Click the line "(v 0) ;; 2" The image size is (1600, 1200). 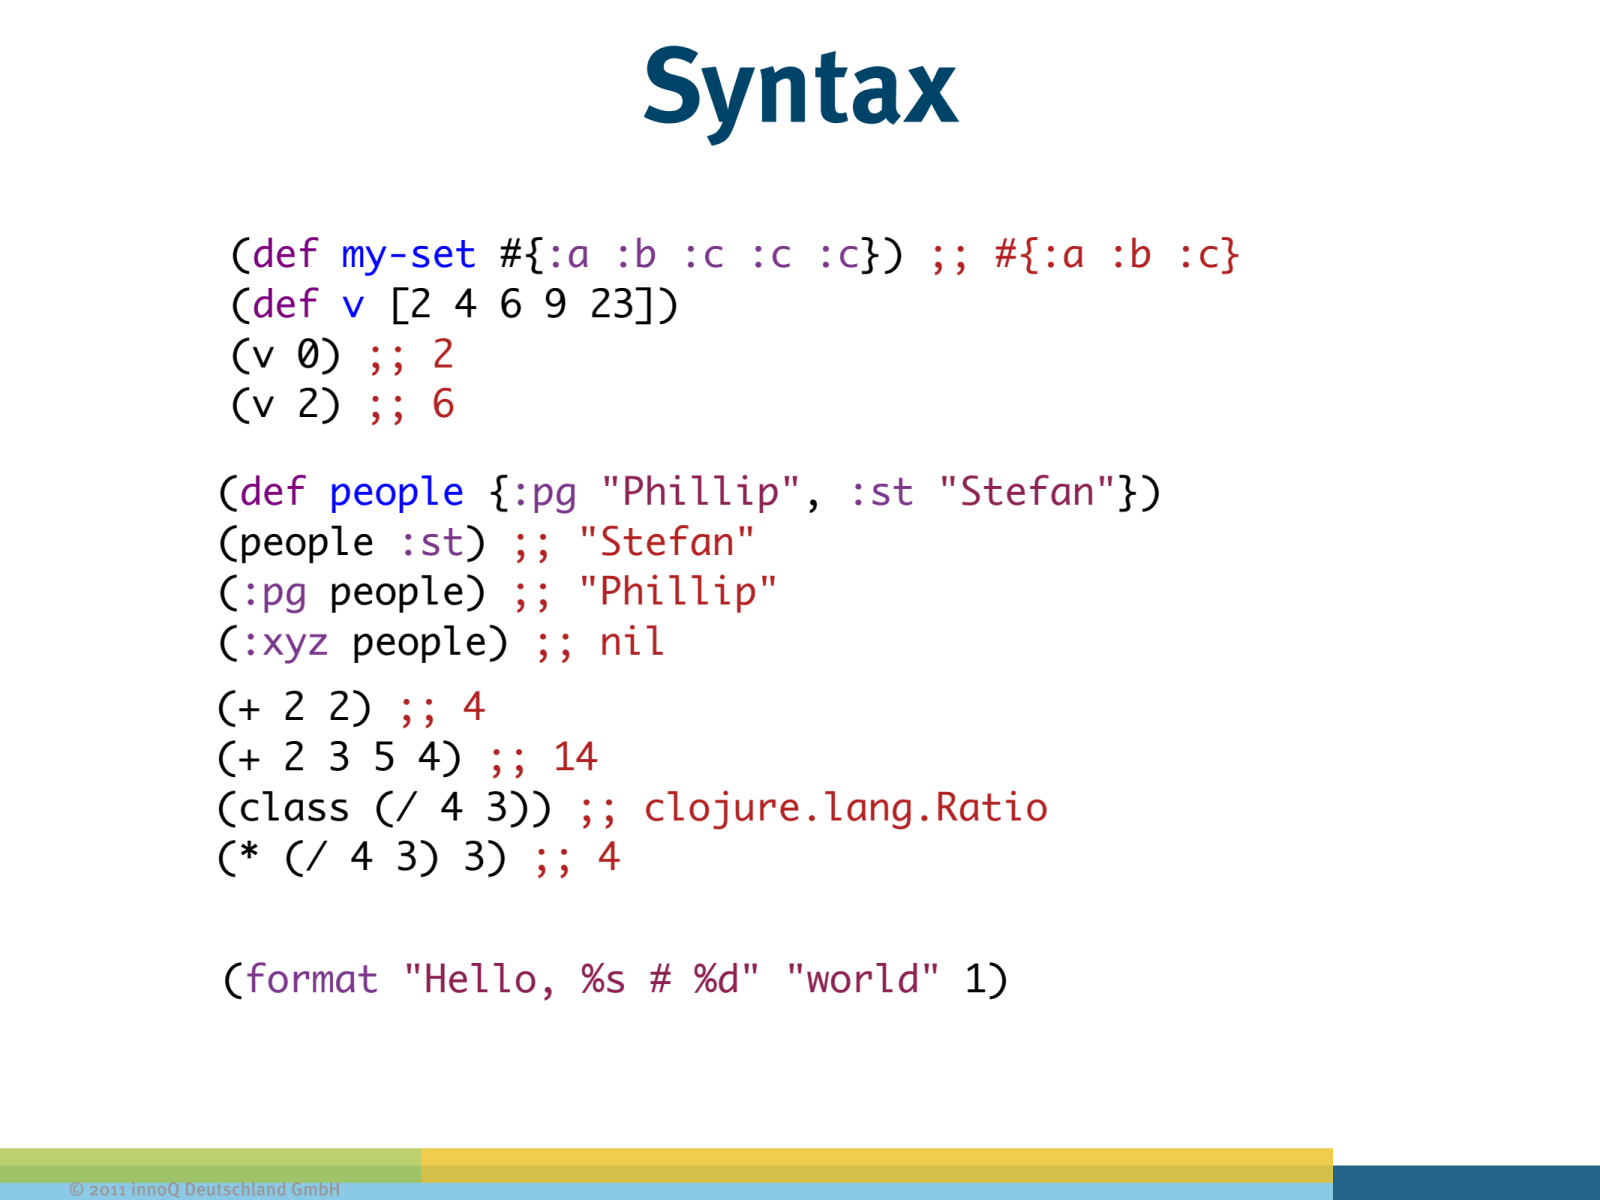[x=342, y=354]
